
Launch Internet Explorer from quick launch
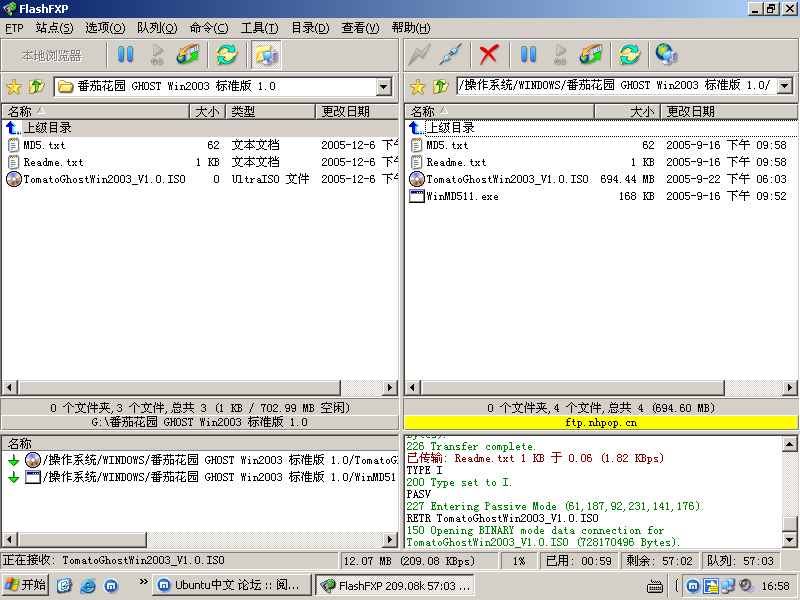pos(88,585)
